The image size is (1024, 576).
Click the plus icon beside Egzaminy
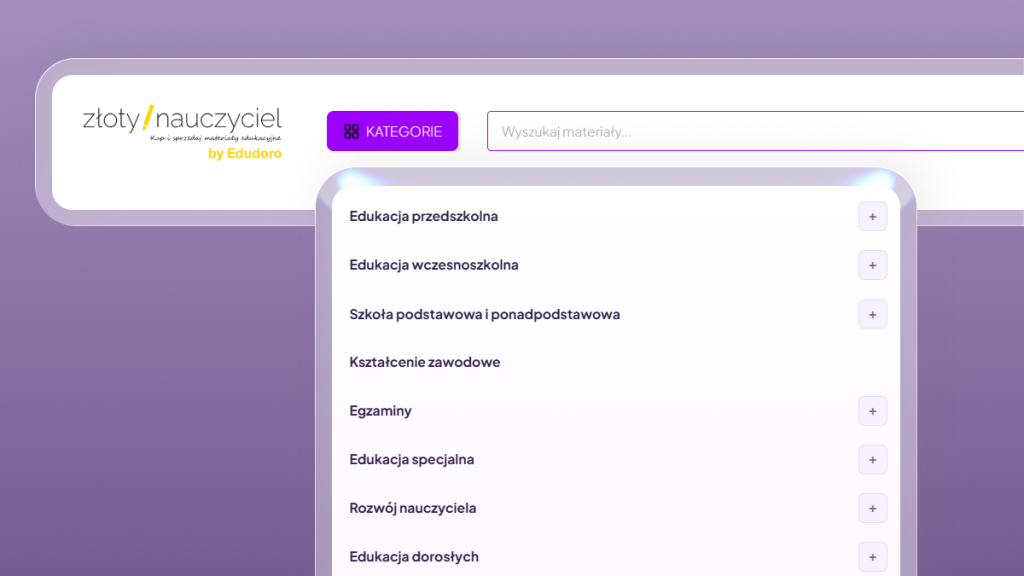(872, 411)
